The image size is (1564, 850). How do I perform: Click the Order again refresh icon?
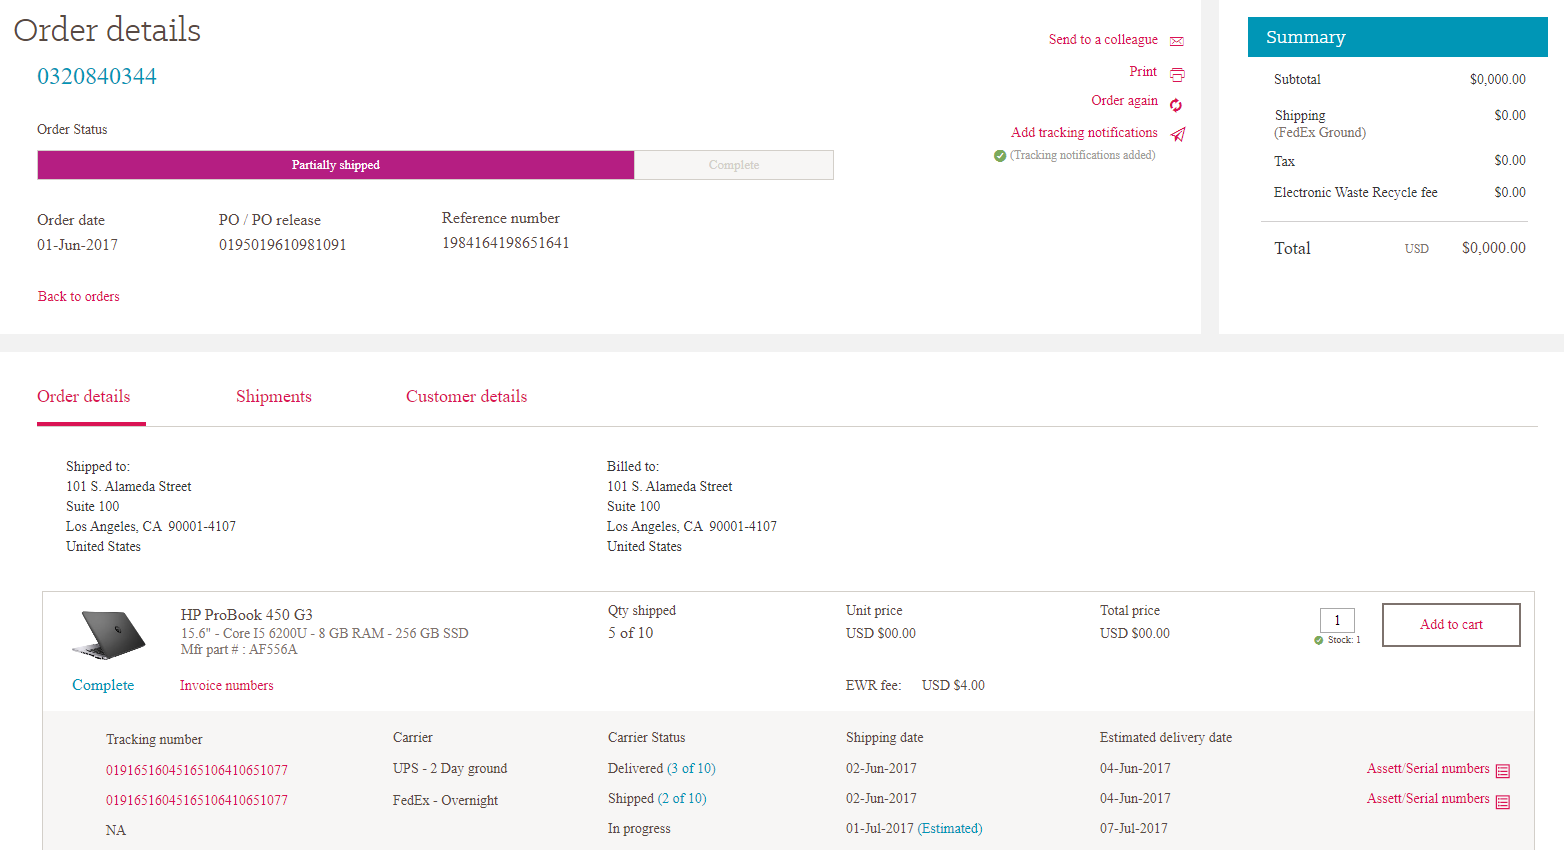click(1176, 105)
